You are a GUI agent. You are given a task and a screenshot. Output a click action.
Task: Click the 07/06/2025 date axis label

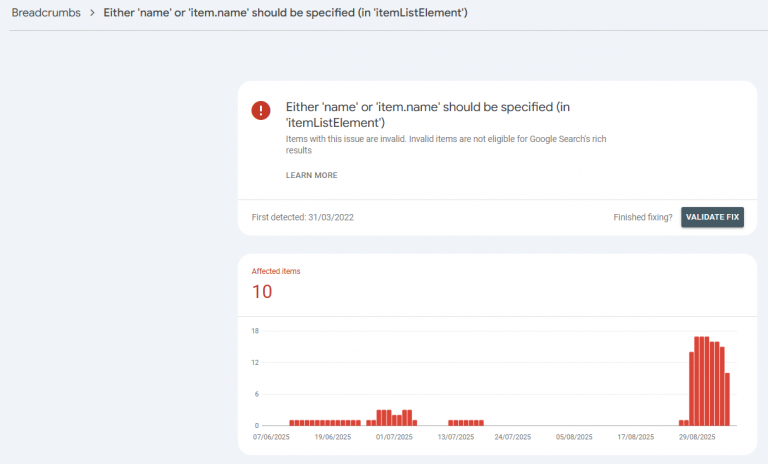coord(271,437)
